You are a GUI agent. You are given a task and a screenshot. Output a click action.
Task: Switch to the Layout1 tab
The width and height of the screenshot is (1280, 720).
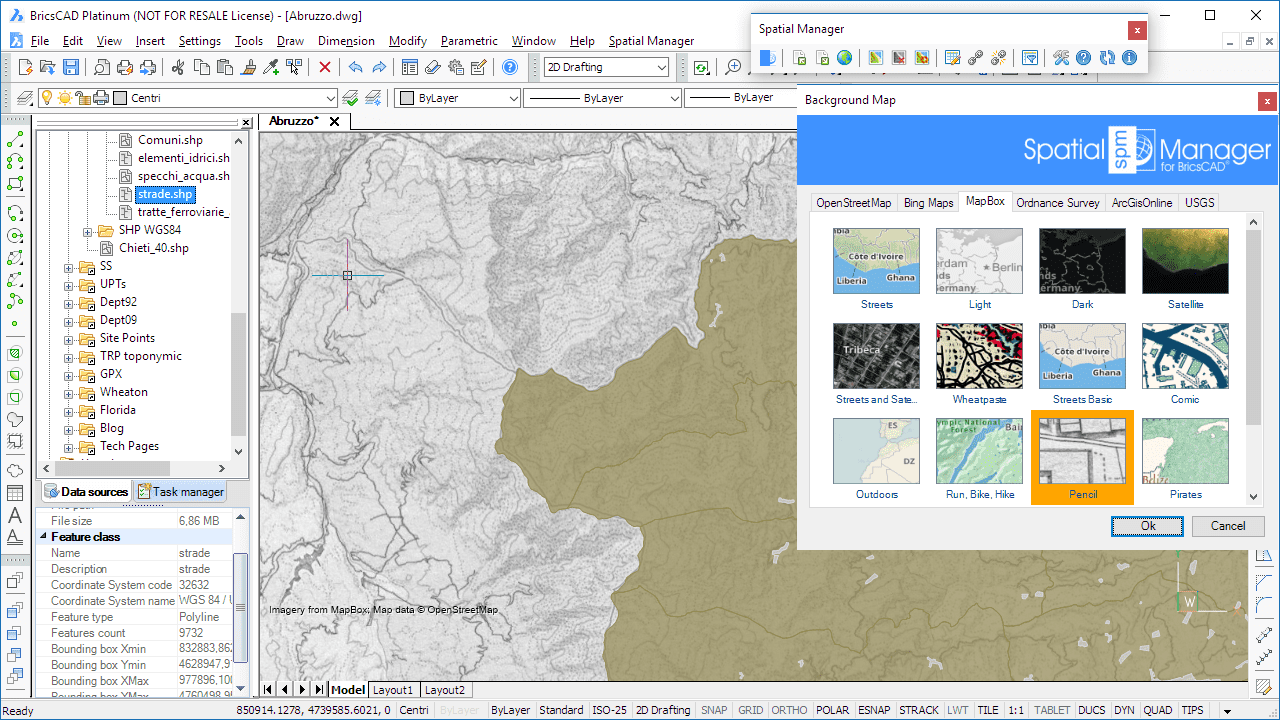coord(393,690)
